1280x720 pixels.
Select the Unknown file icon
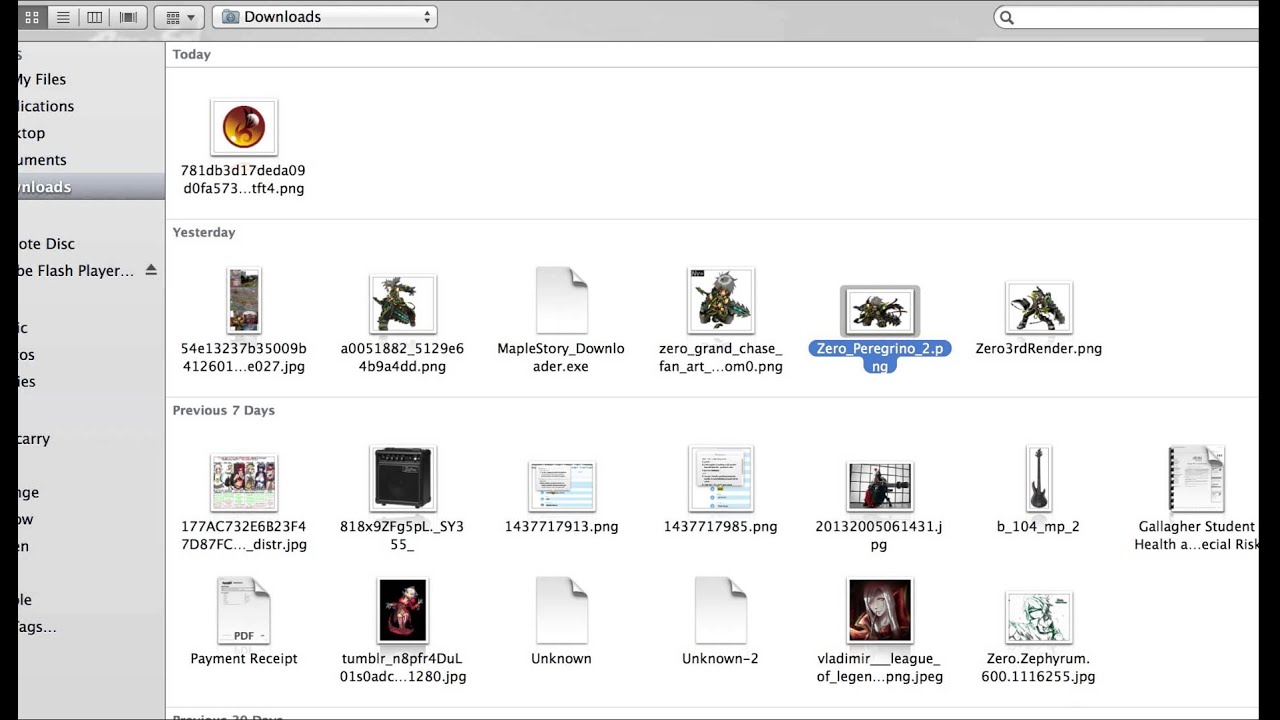561,610
